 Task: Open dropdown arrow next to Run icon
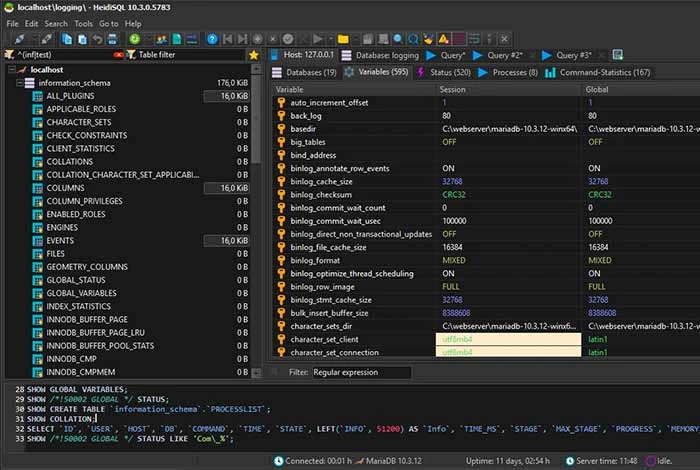point(331,39)
